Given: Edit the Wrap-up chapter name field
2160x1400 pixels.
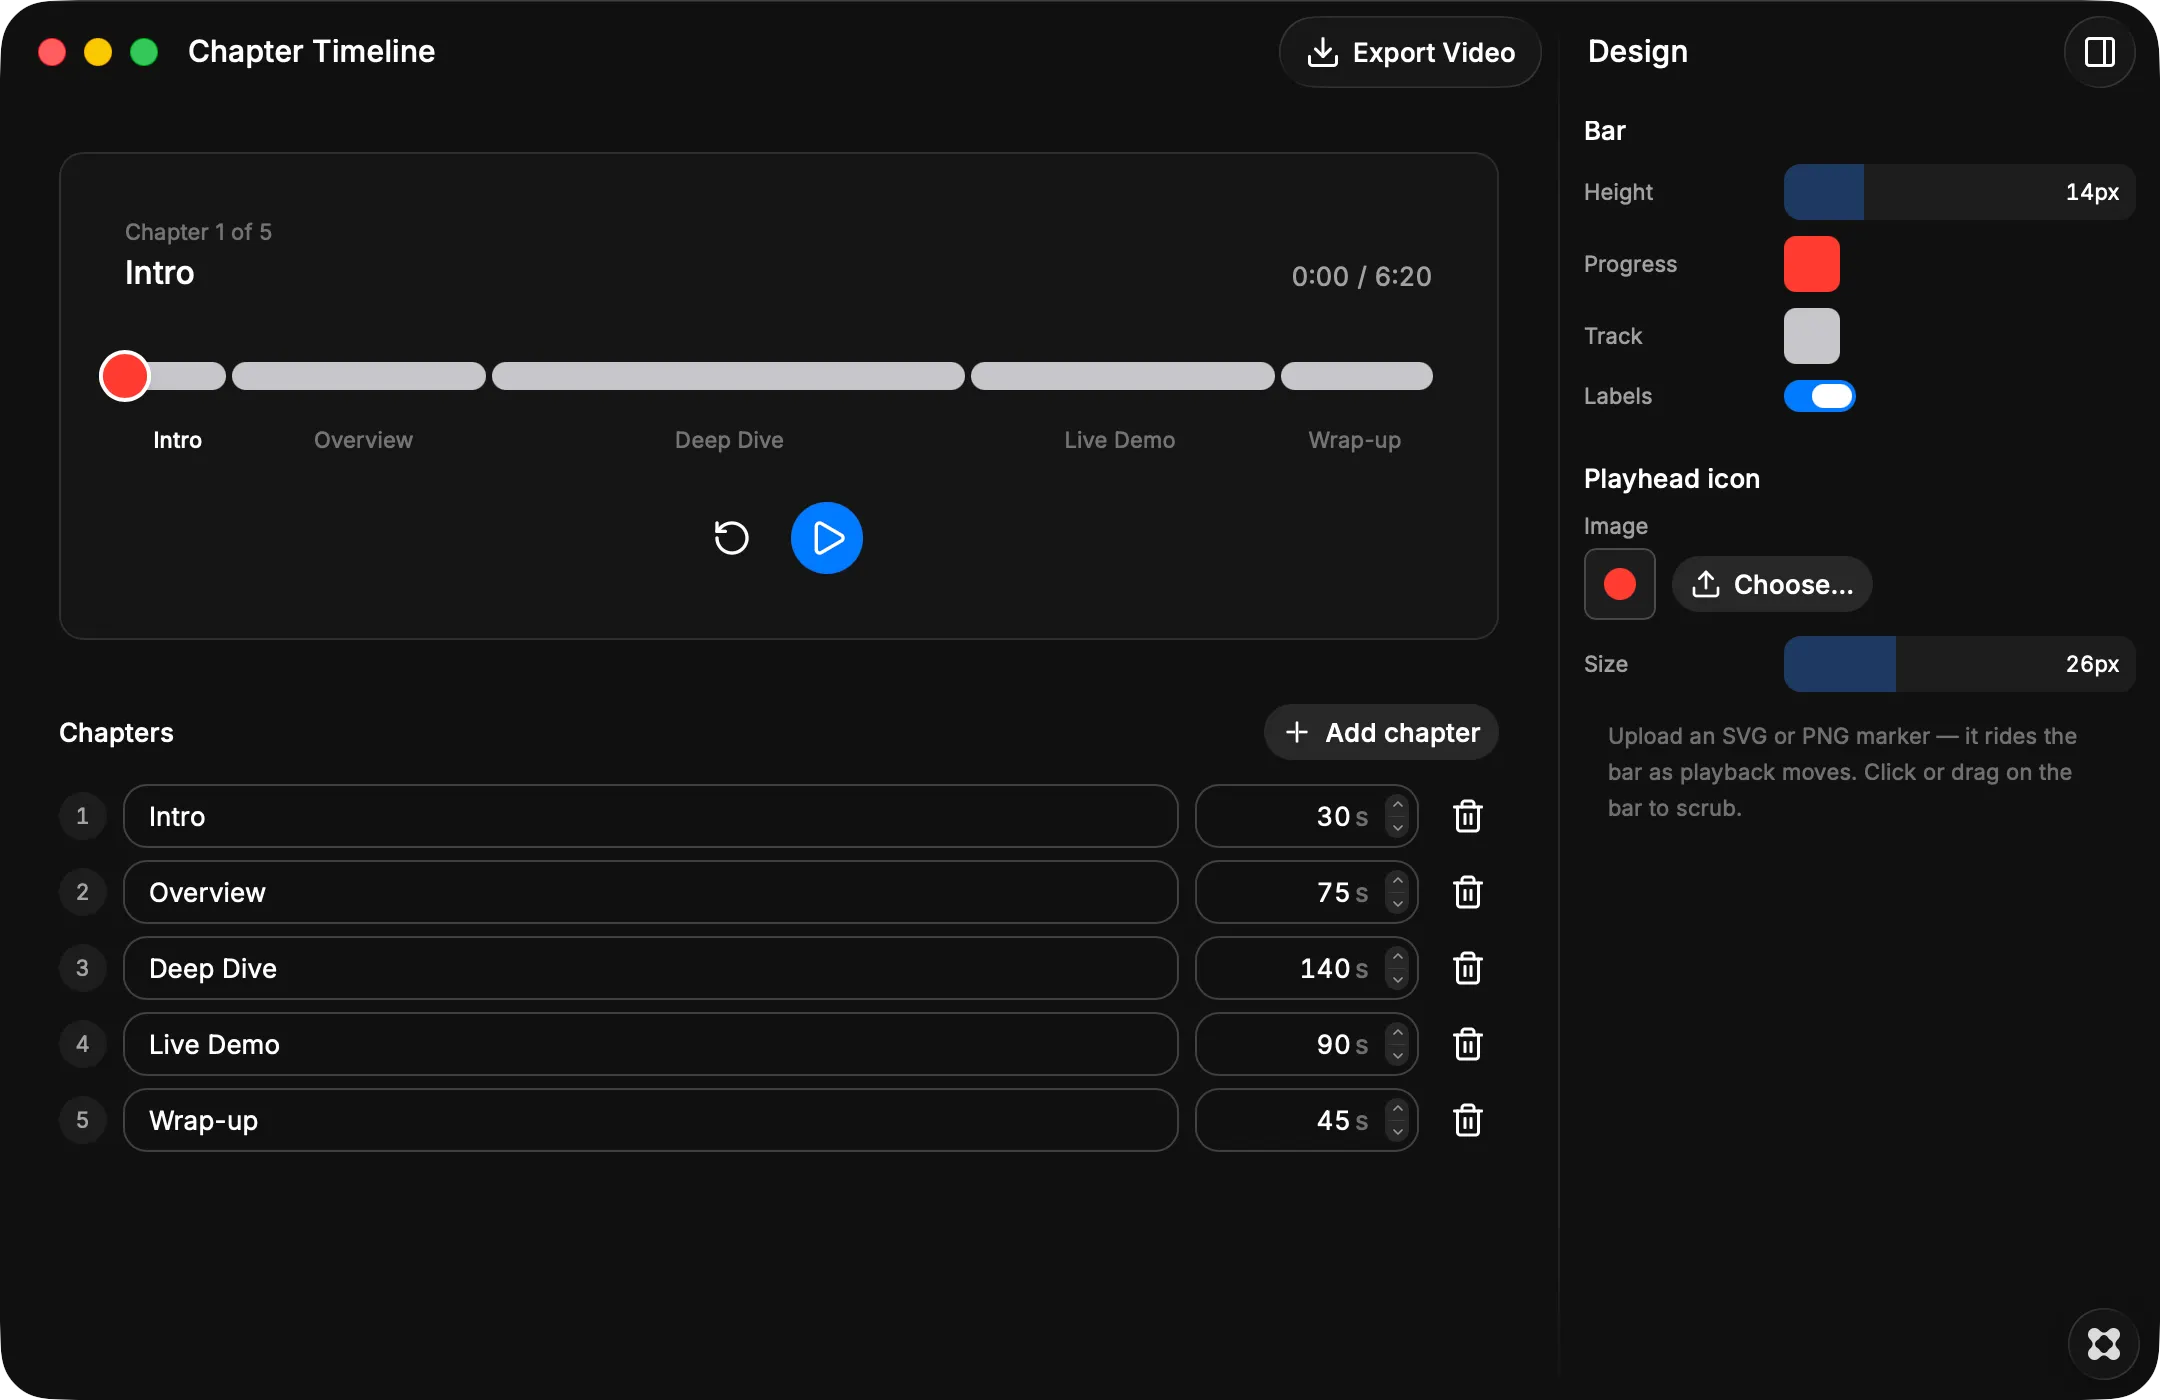Looking at the screenshot, I should (651, 1120).
